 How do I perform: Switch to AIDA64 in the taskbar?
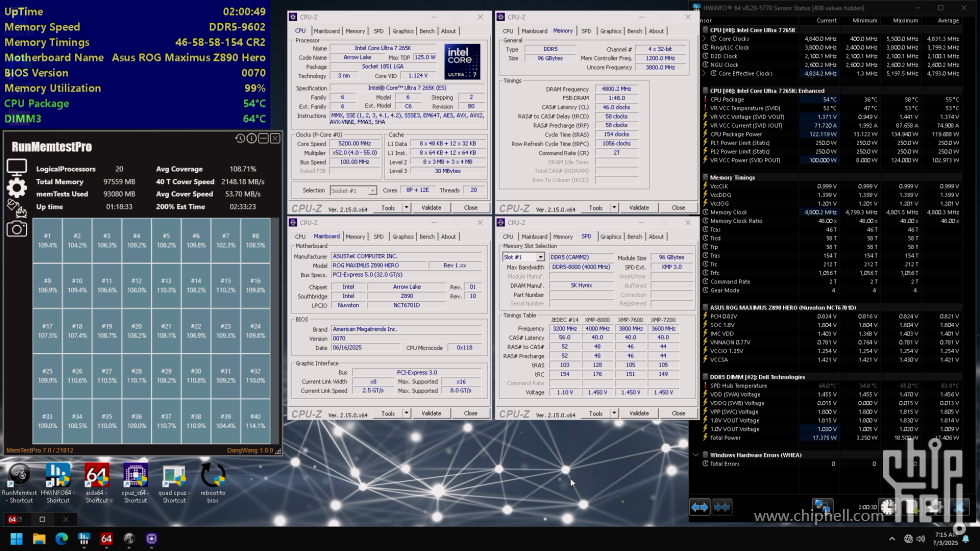(106, 539)
